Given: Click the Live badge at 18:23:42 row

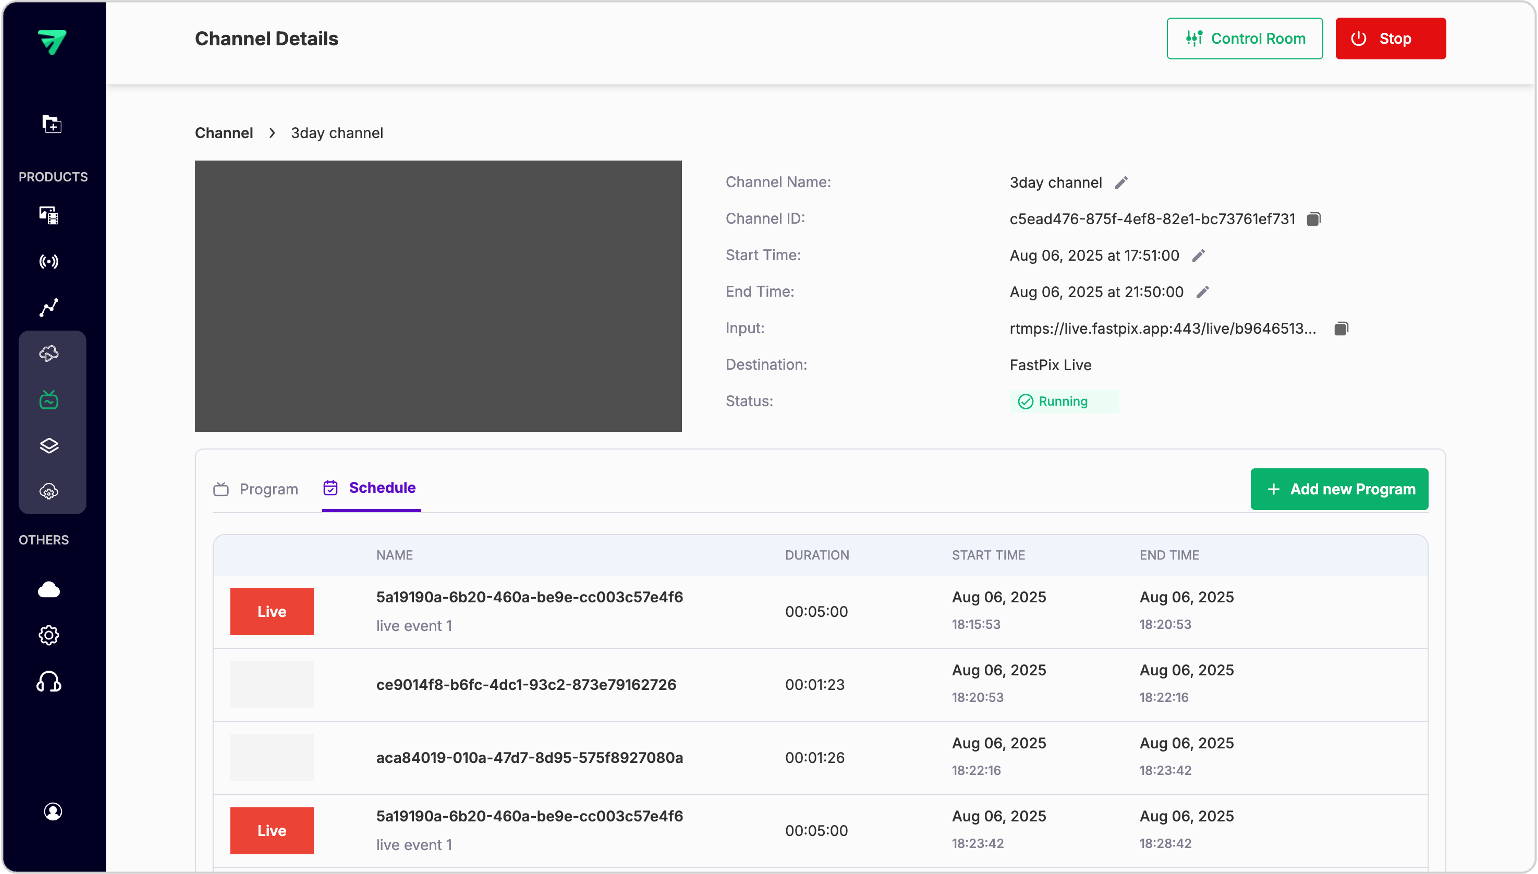Looking at the screenshot, I should pos(272,831).
